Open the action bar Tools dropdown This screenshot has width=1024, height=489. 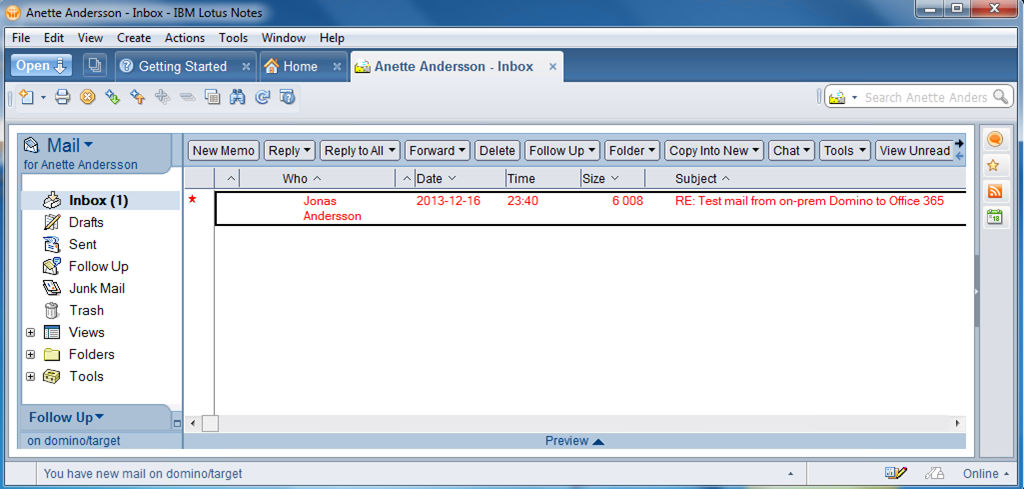[845, 151]
